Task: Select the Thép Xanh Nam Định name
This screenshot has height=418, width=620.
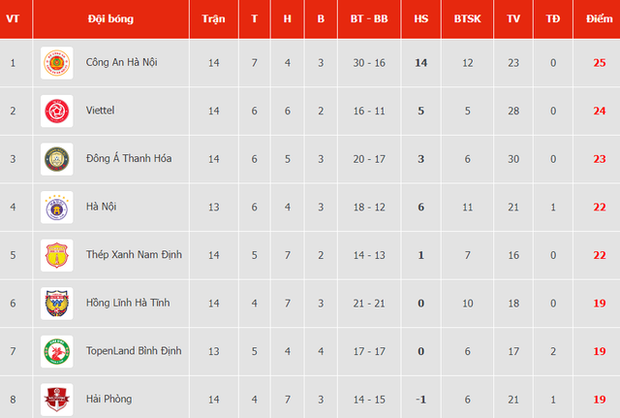Action: (133, 255)
